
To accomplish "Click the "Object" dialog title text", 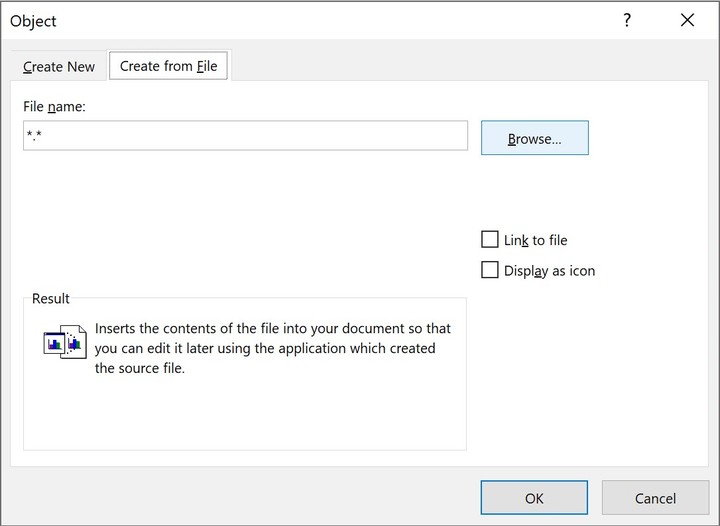I will pyautogui.click(x=33, y=21).
